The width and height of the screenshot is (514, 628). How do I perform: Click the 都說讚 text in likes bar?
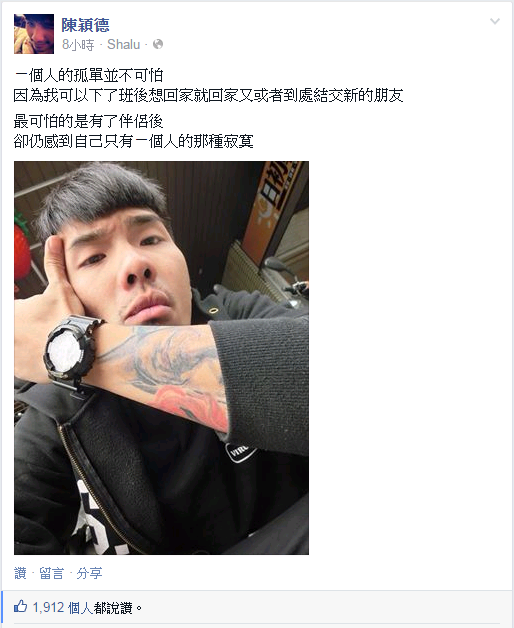[113, 608]
